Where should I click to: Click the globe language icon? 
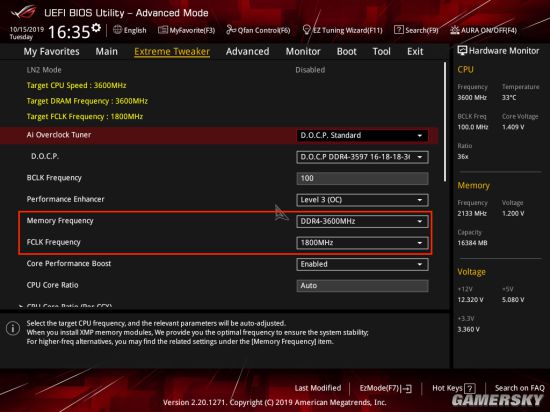point(117,30)
